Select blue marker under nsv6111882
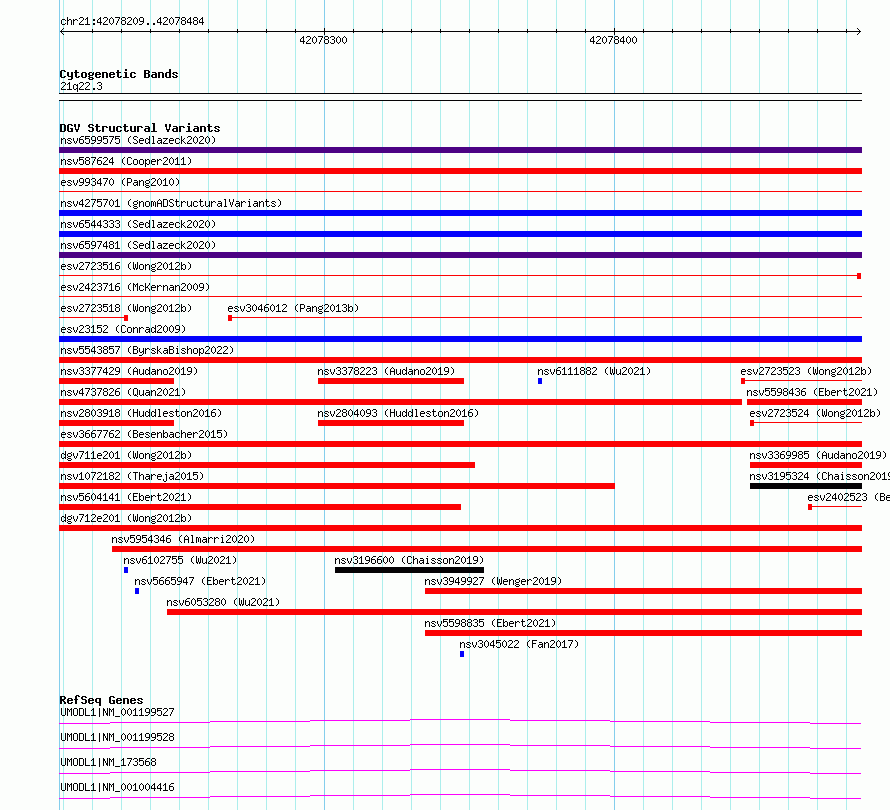Image resolution: width=890 pixels, height=810 pixels. click(x=540, y=381)
